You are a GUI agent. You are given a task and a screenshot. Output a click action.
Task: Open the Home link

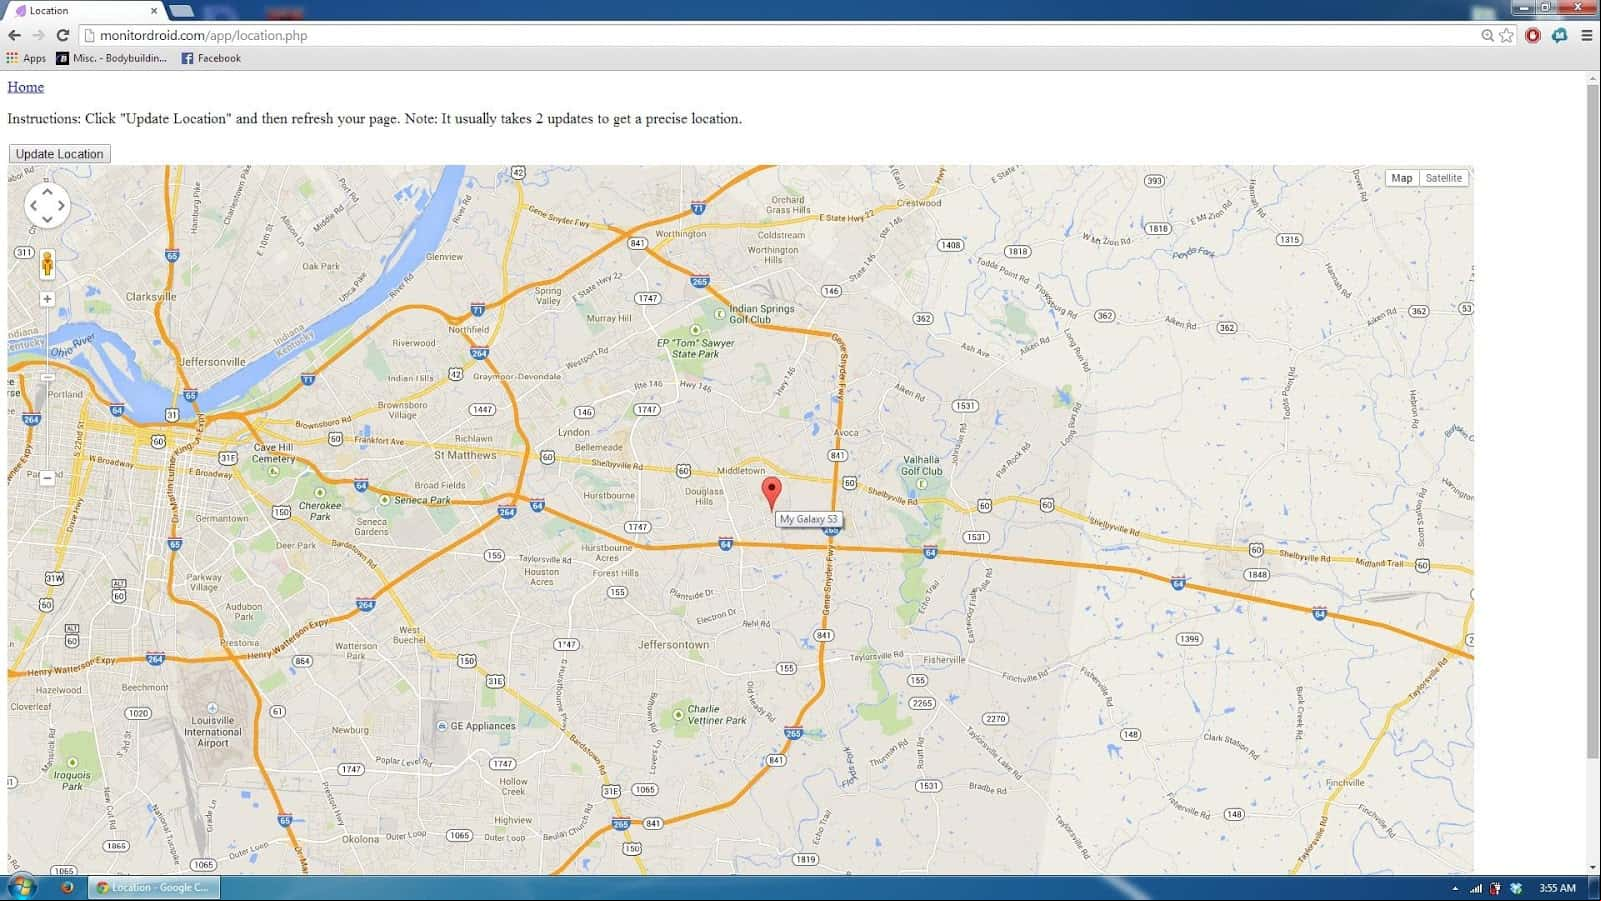pyautogui.click(x=26, y=87)
